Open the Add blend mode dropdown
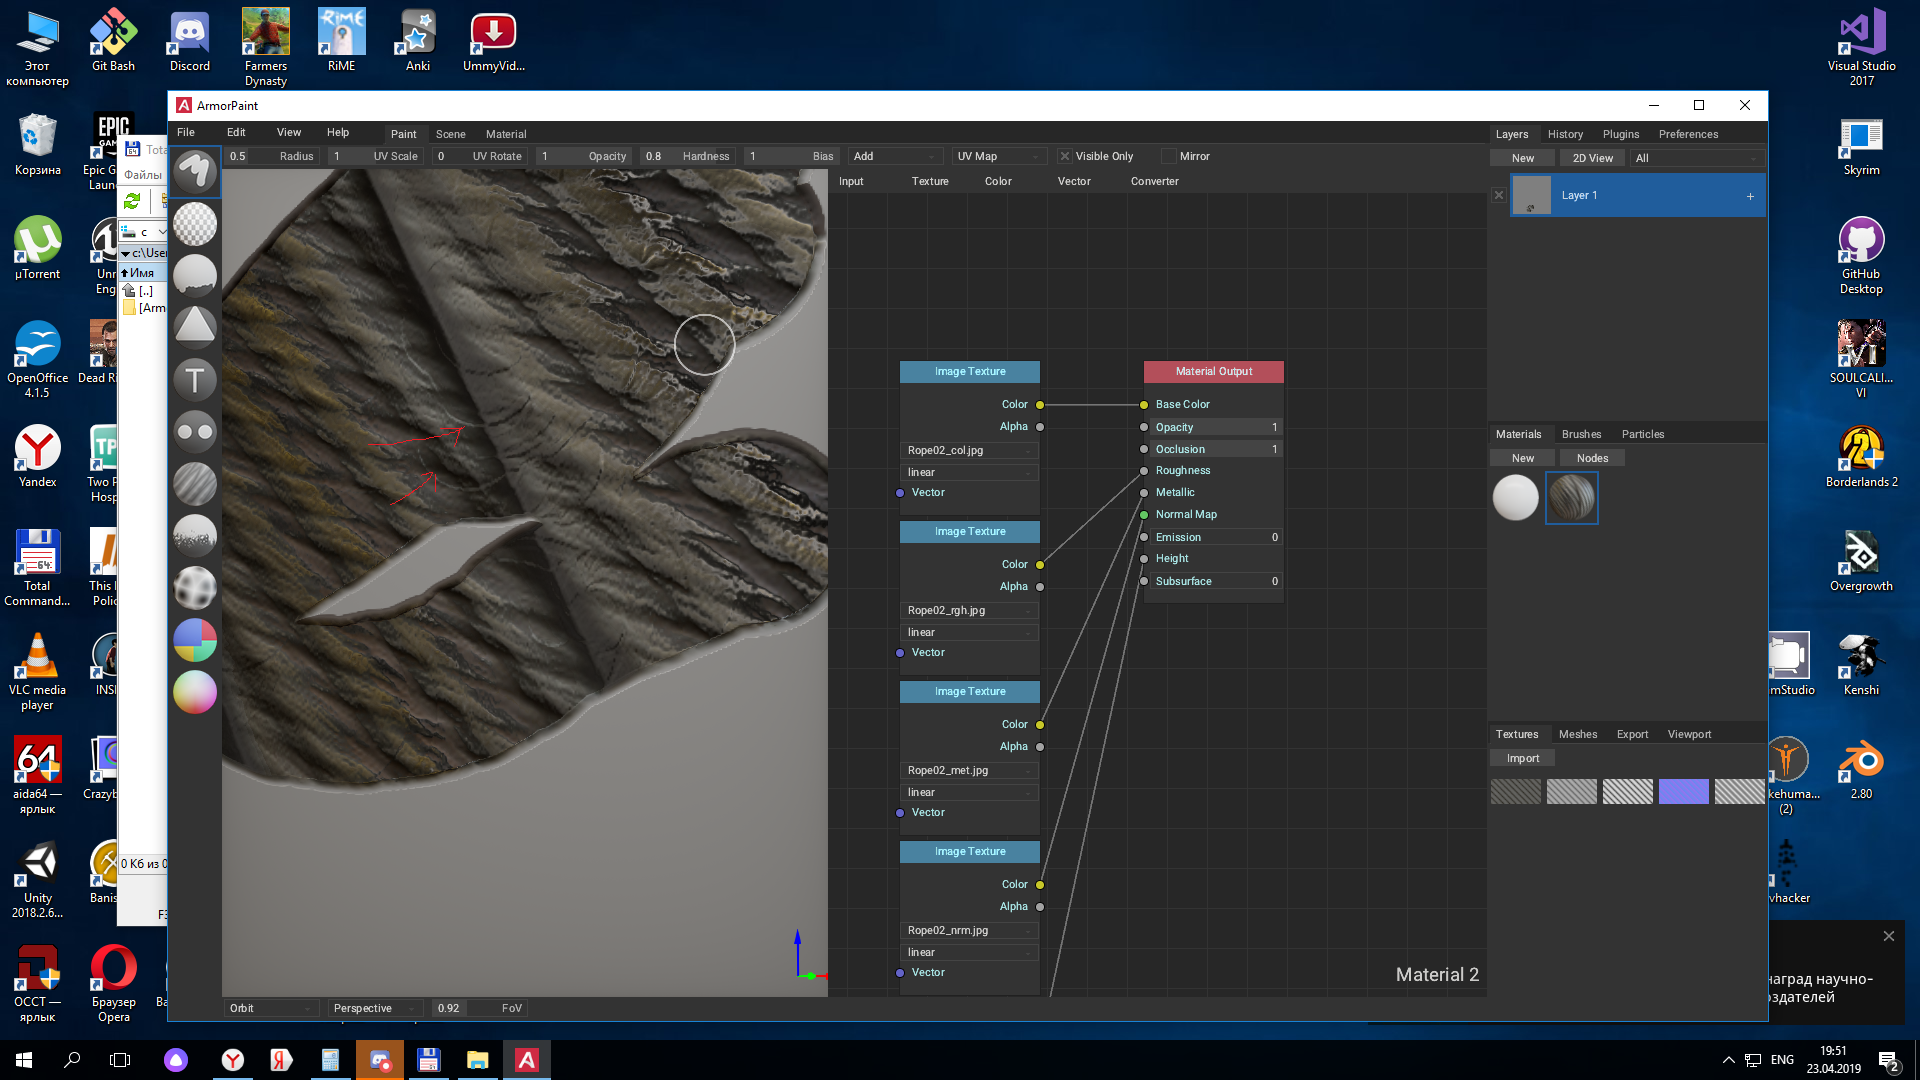This screenshot has width=1920, height=1080. tap(895, 156)
